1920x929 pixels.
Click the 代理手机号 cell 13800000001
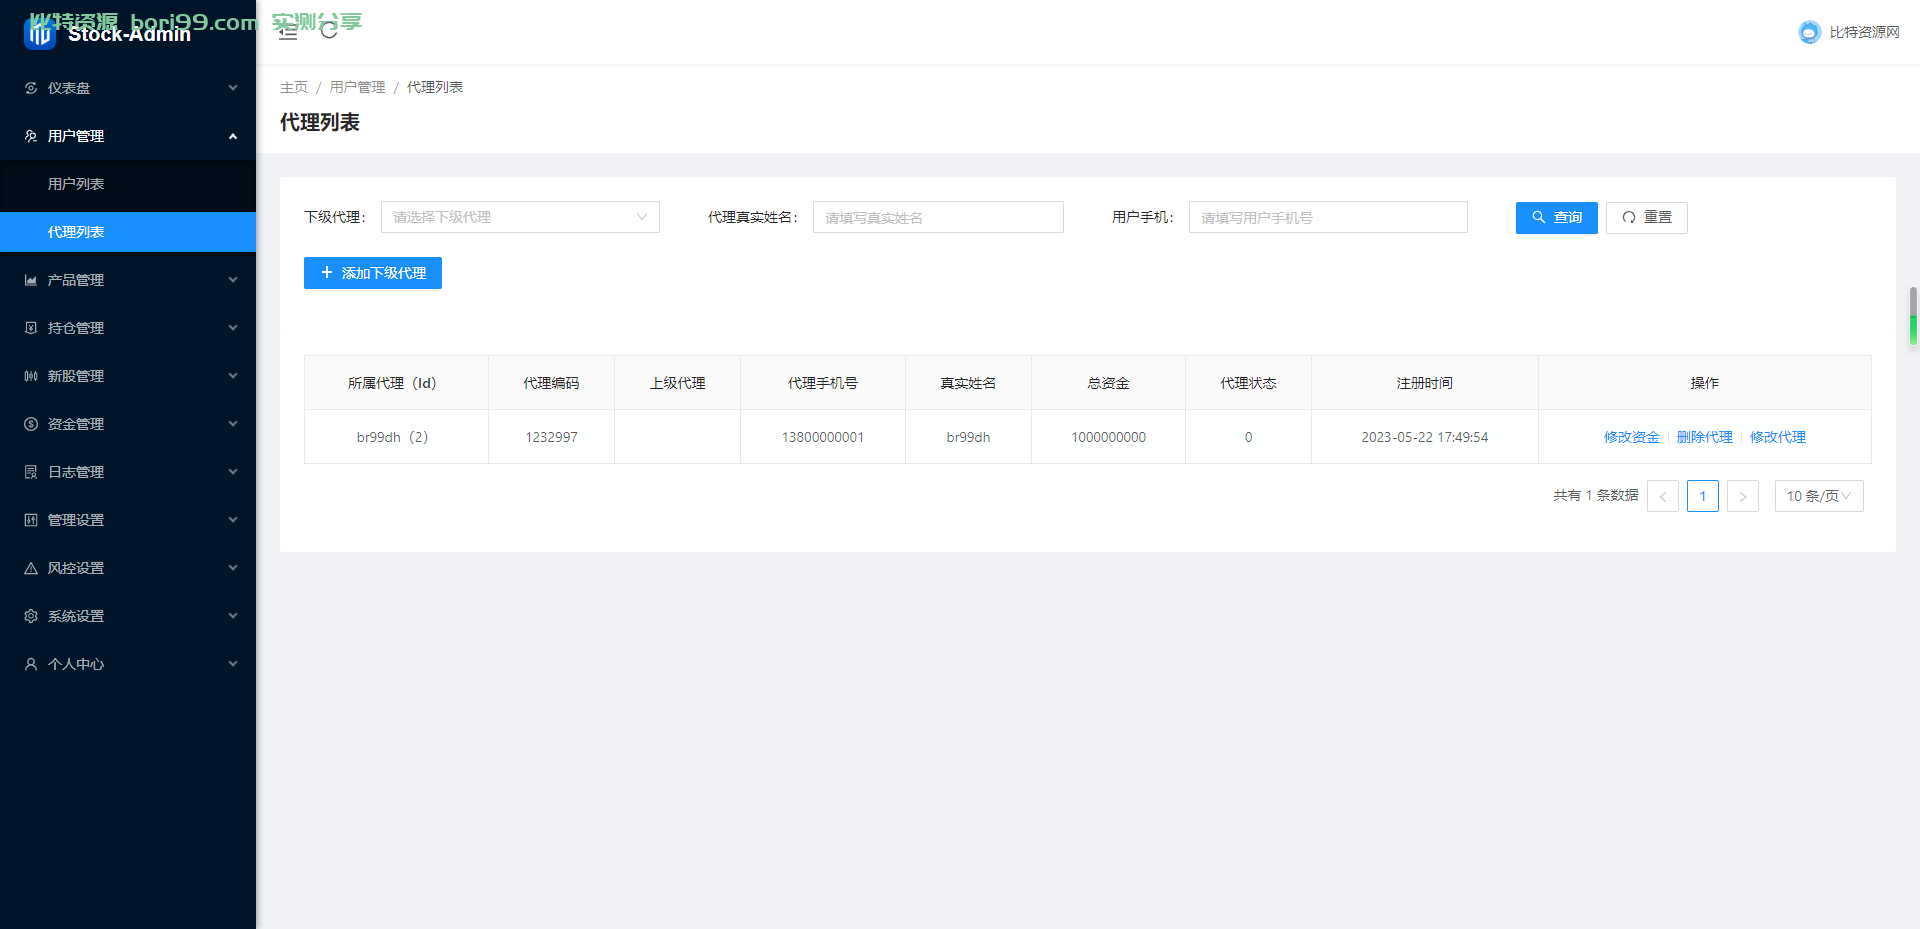(x=823, y=437)
